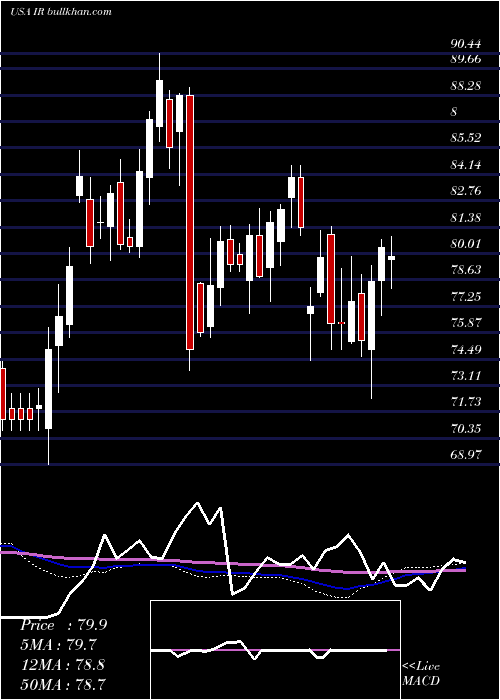Click the 77.25 price level label
500x700 pixels.
coord(466,296)
